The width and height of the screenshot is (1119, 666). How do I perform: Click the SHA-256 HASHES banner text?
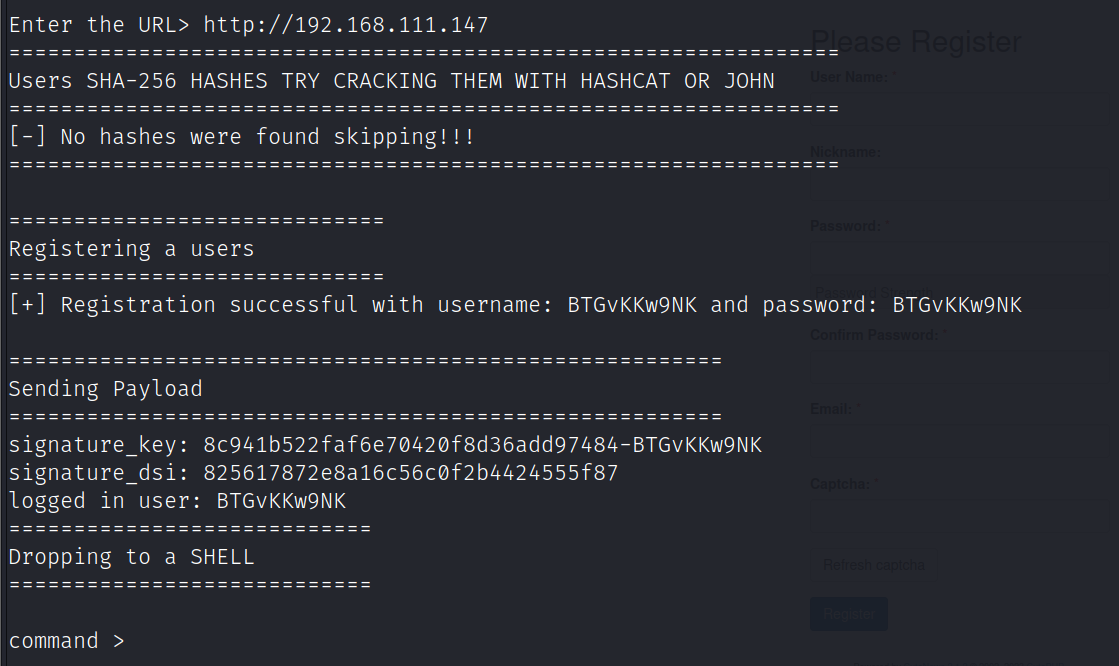click(390, 80)
